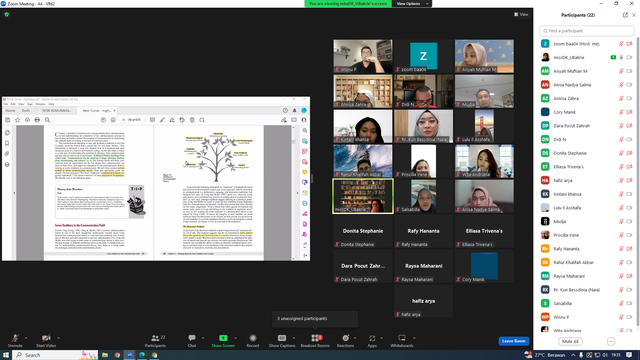Viewport: 640px width, 360px height.
Task: Show hidden system tray icons chevron
Action: tap(573, 355)
